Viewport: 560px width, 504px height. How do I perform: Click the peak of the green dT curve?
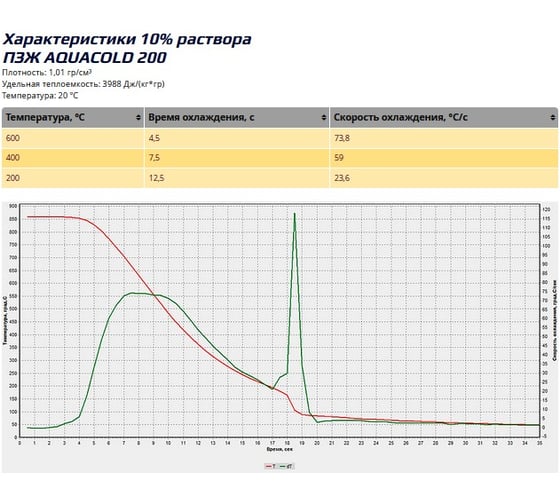tap(294, 214)
